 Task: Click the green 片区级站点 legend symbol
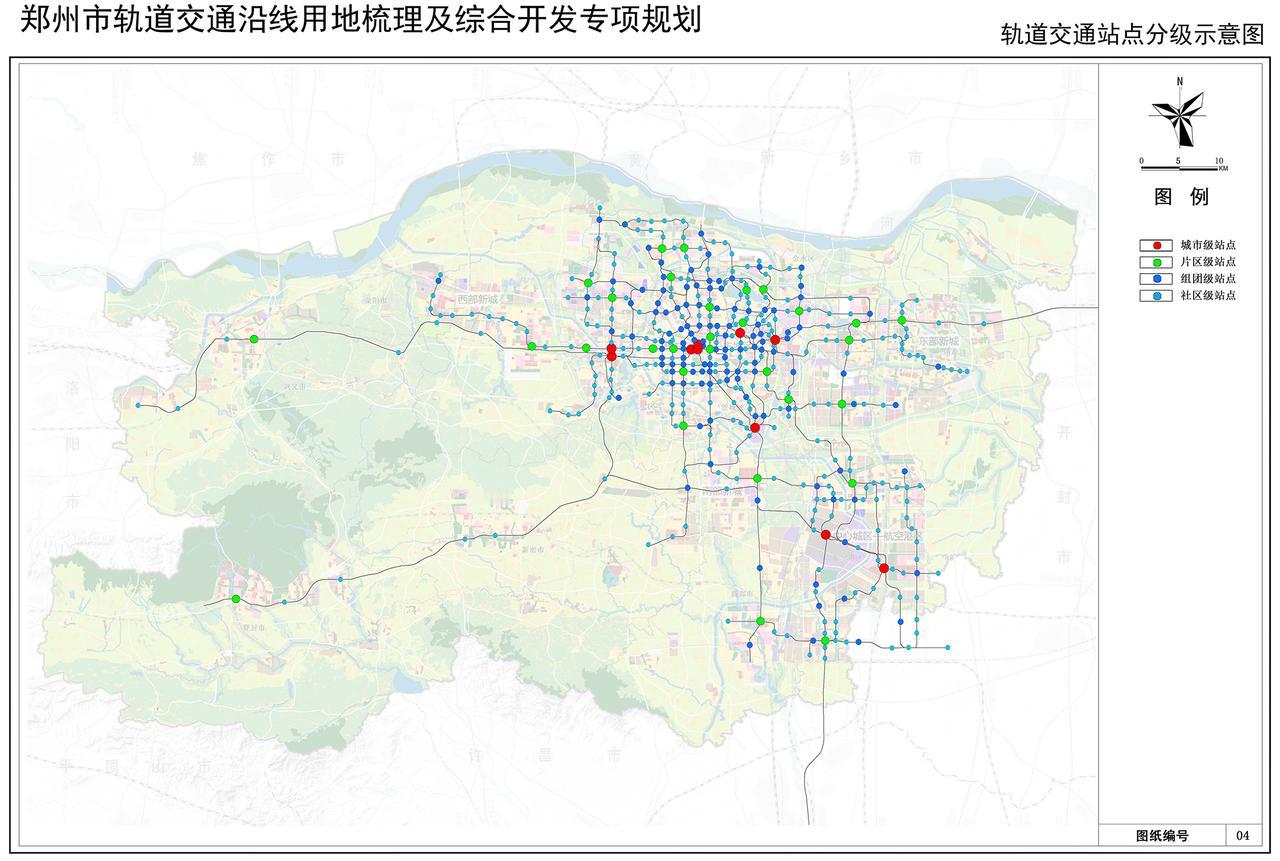point(1157,262)
